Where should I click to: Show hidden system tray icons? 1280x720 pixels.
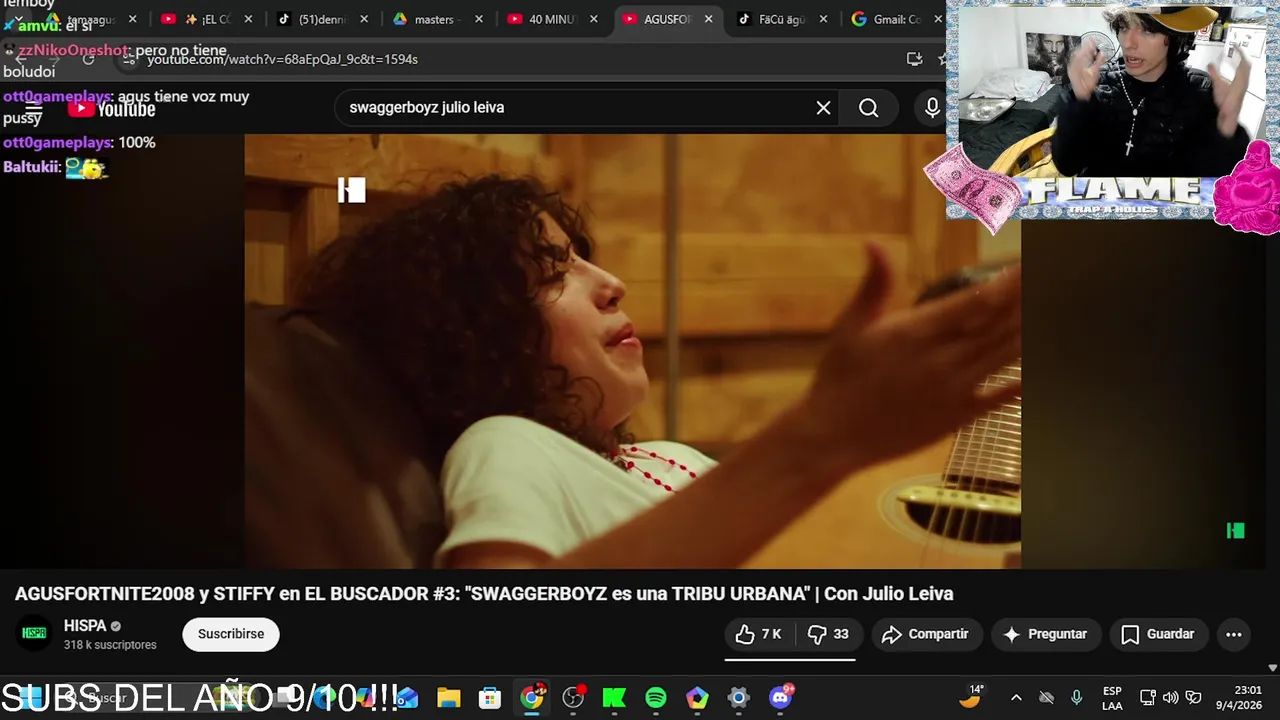pyautogui.click(x=1016, y=697)
